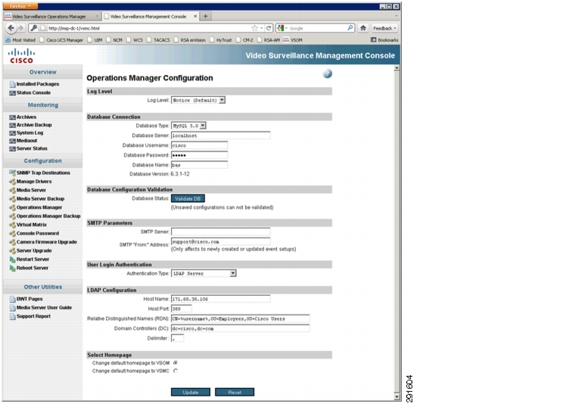576x408 pixels.
Task: Open the Server Status link
Action: [x=32, y=148]
